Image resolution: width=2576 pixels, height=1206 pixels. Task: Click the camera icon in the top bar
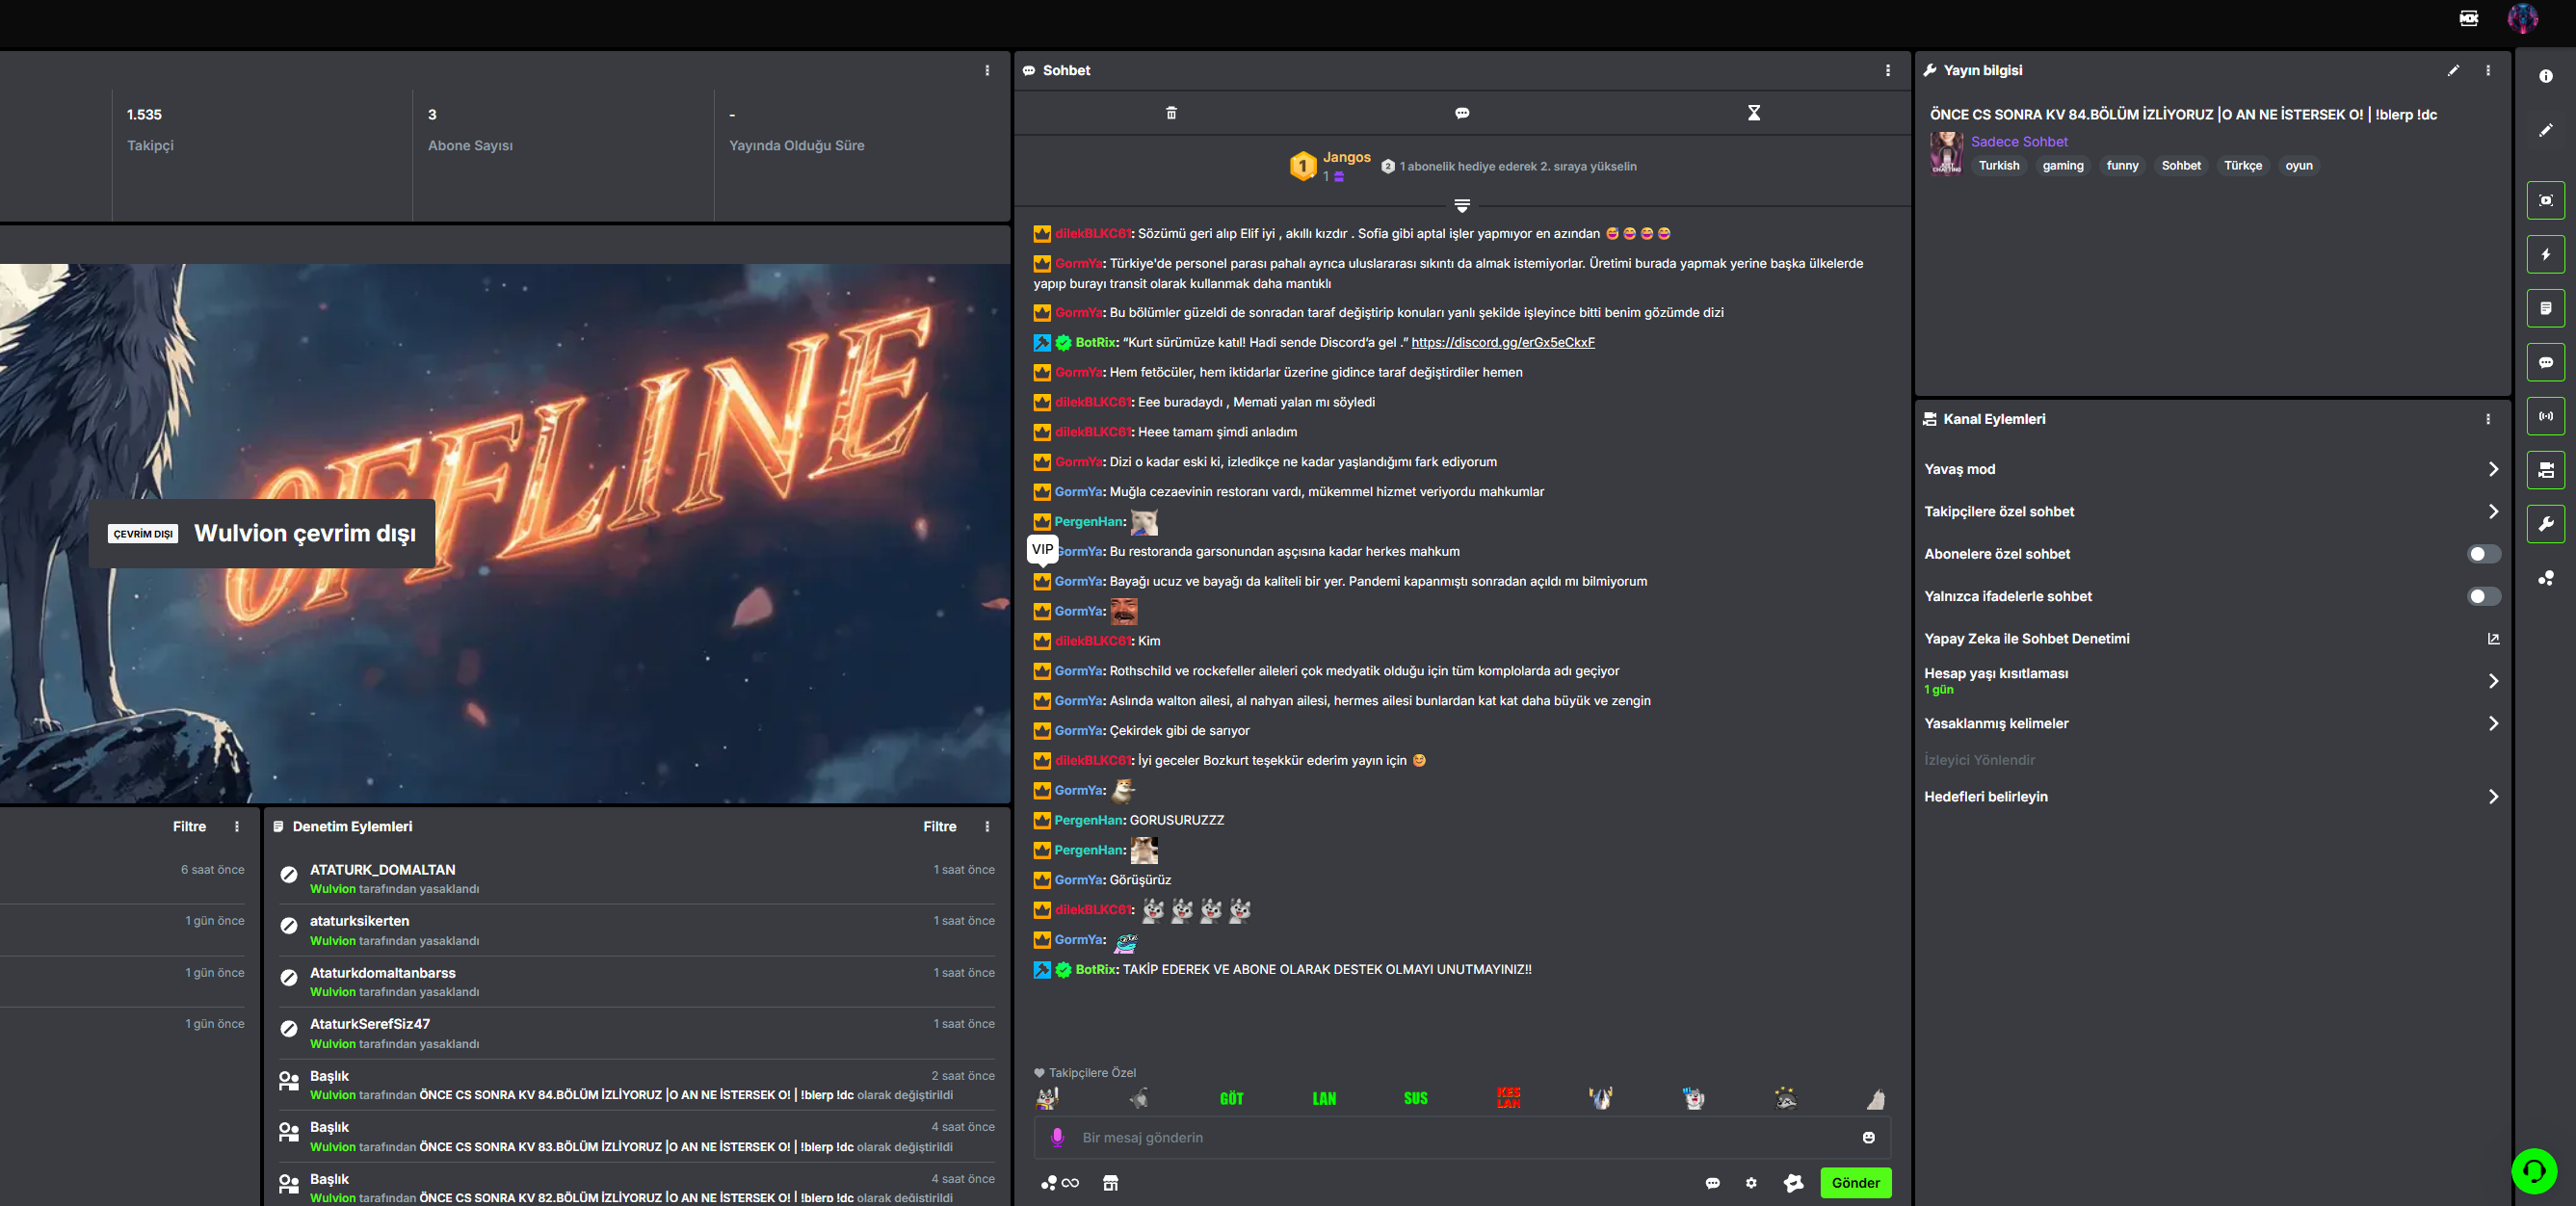(2468, 18)
